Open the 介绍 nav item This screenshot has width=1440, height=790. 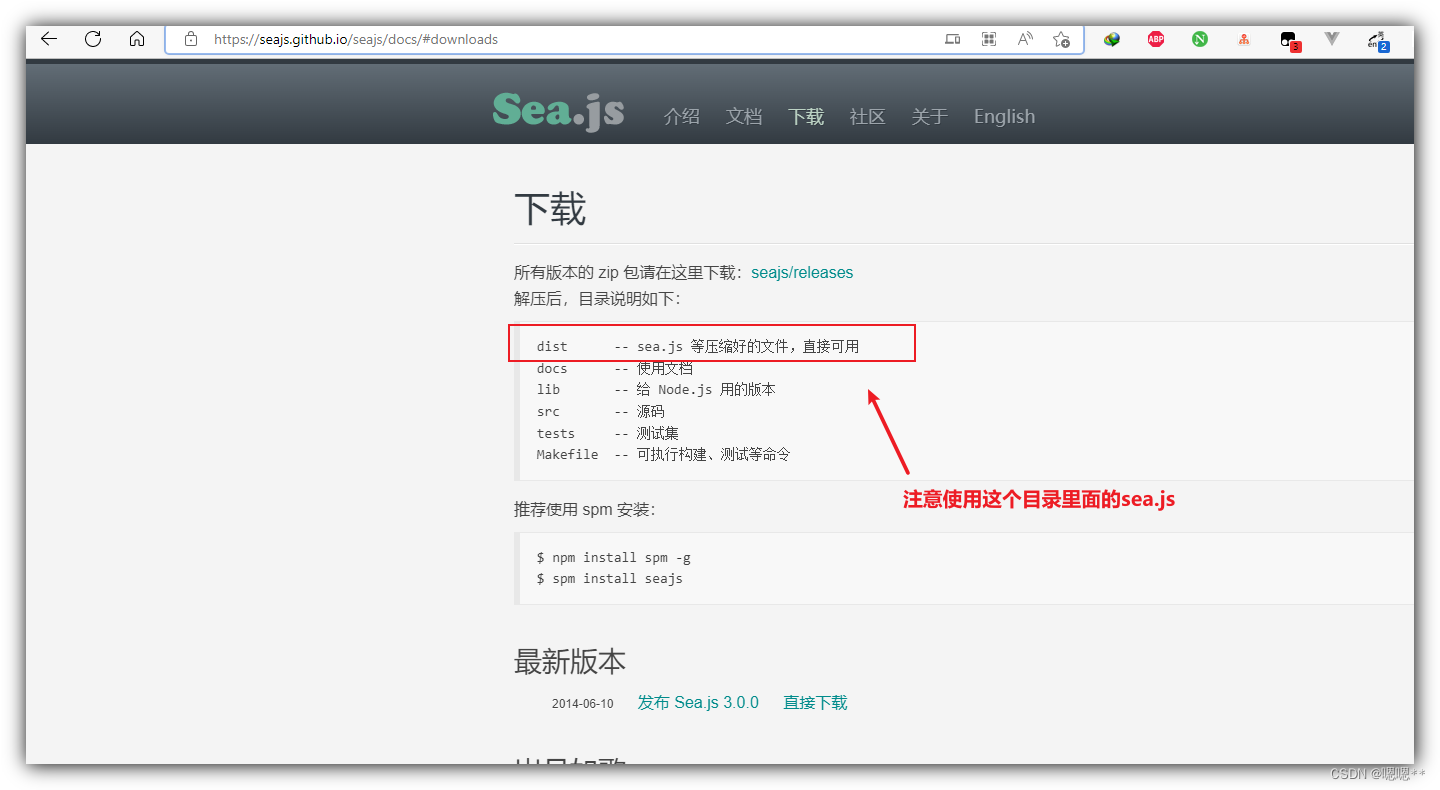click(x=682, y=116)
